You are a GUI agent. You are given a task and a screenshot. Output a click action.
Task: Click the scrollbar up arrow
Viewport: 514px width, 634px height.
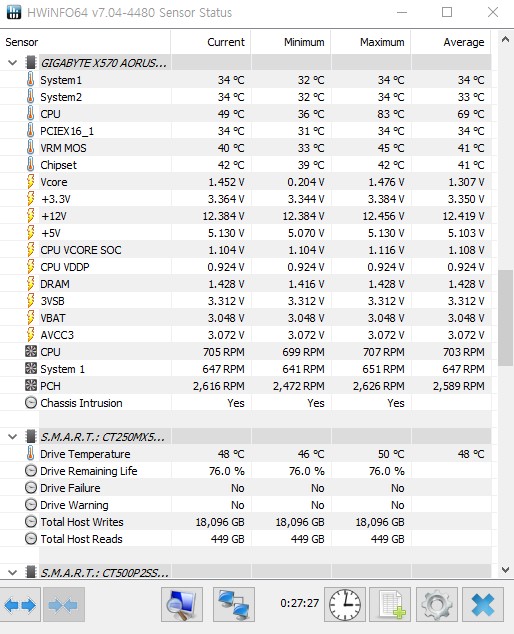point(505,40)
